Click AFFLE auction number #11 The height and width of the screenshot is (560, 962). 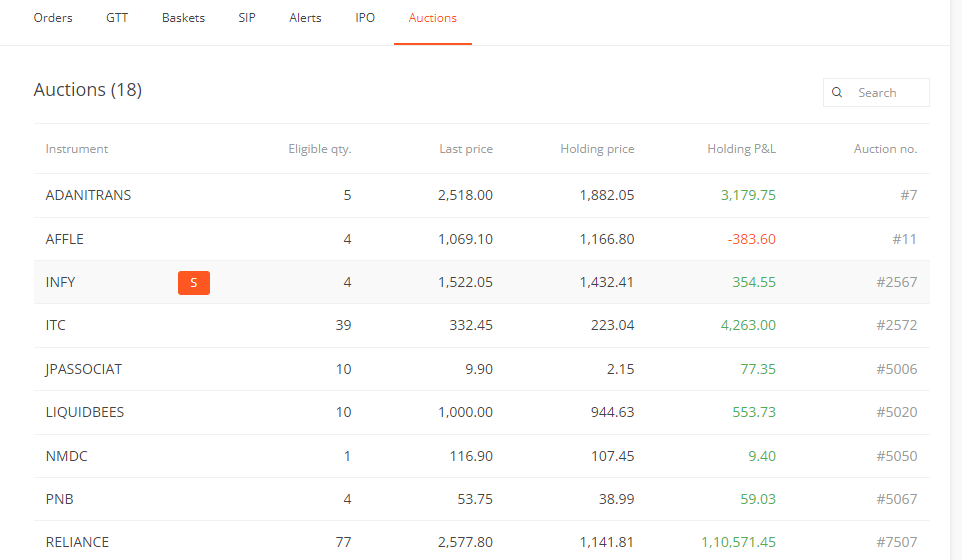click(904, 239)
